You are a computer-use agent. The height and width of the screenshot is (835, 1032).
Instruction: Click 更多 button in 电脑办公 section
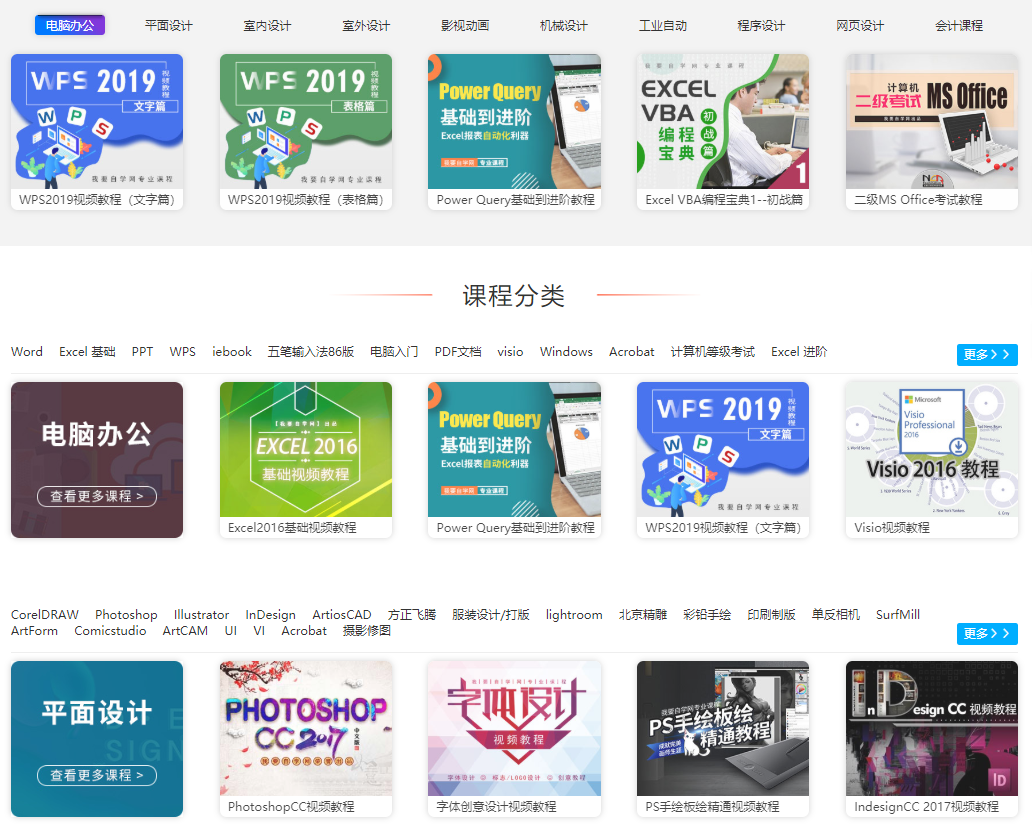pyautogui.click(x=987, y=355)
